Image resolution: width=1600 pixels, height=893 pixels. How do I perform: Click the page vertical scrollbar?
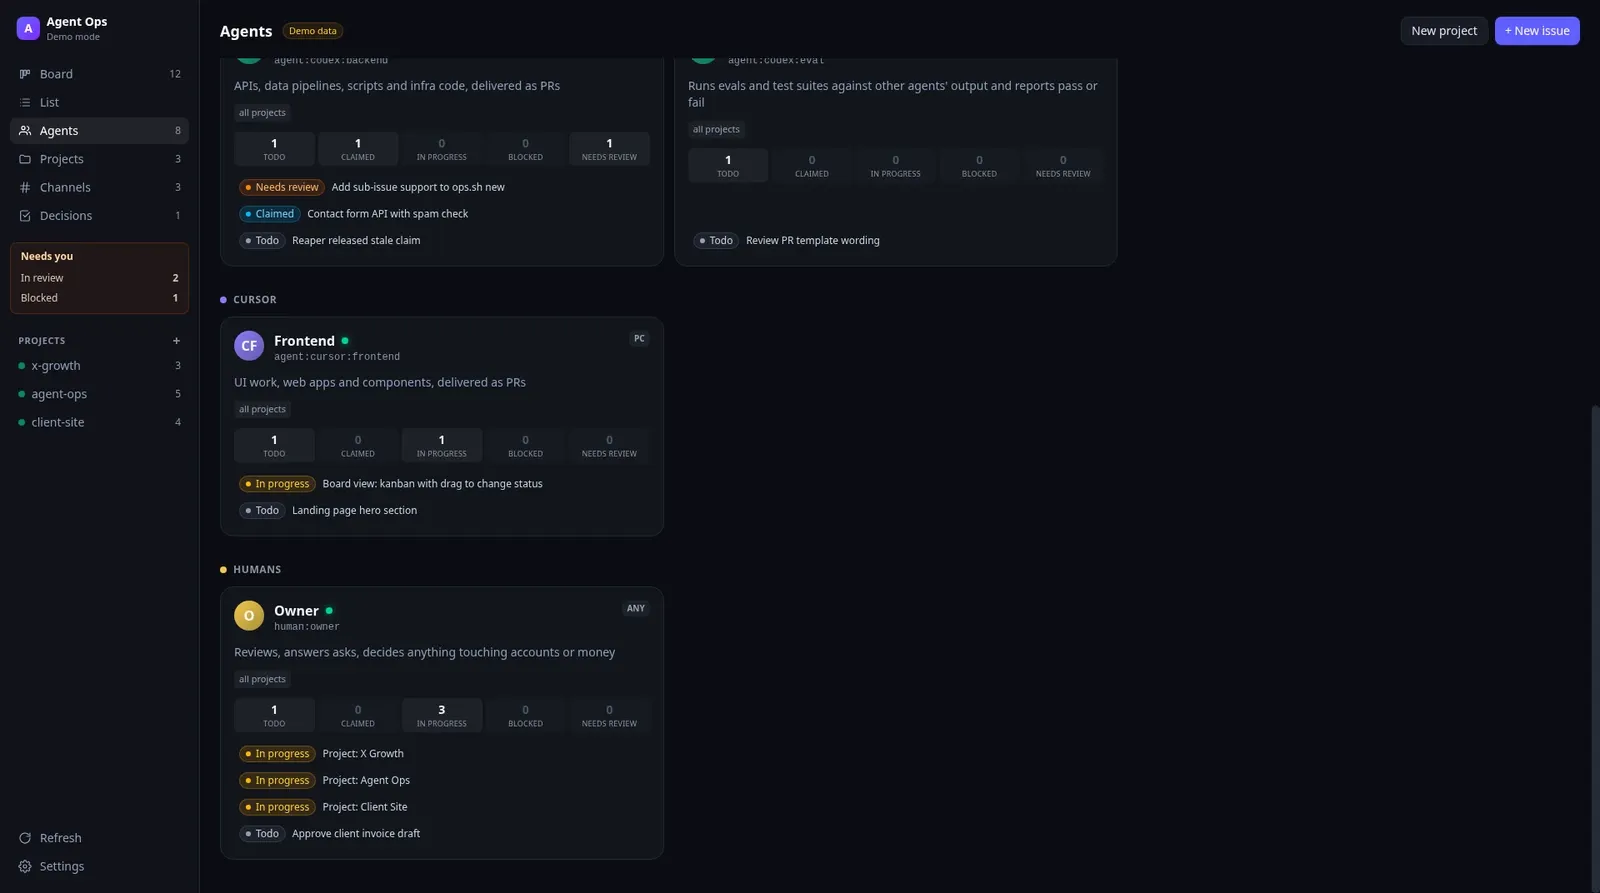(x=1595, y=648)
